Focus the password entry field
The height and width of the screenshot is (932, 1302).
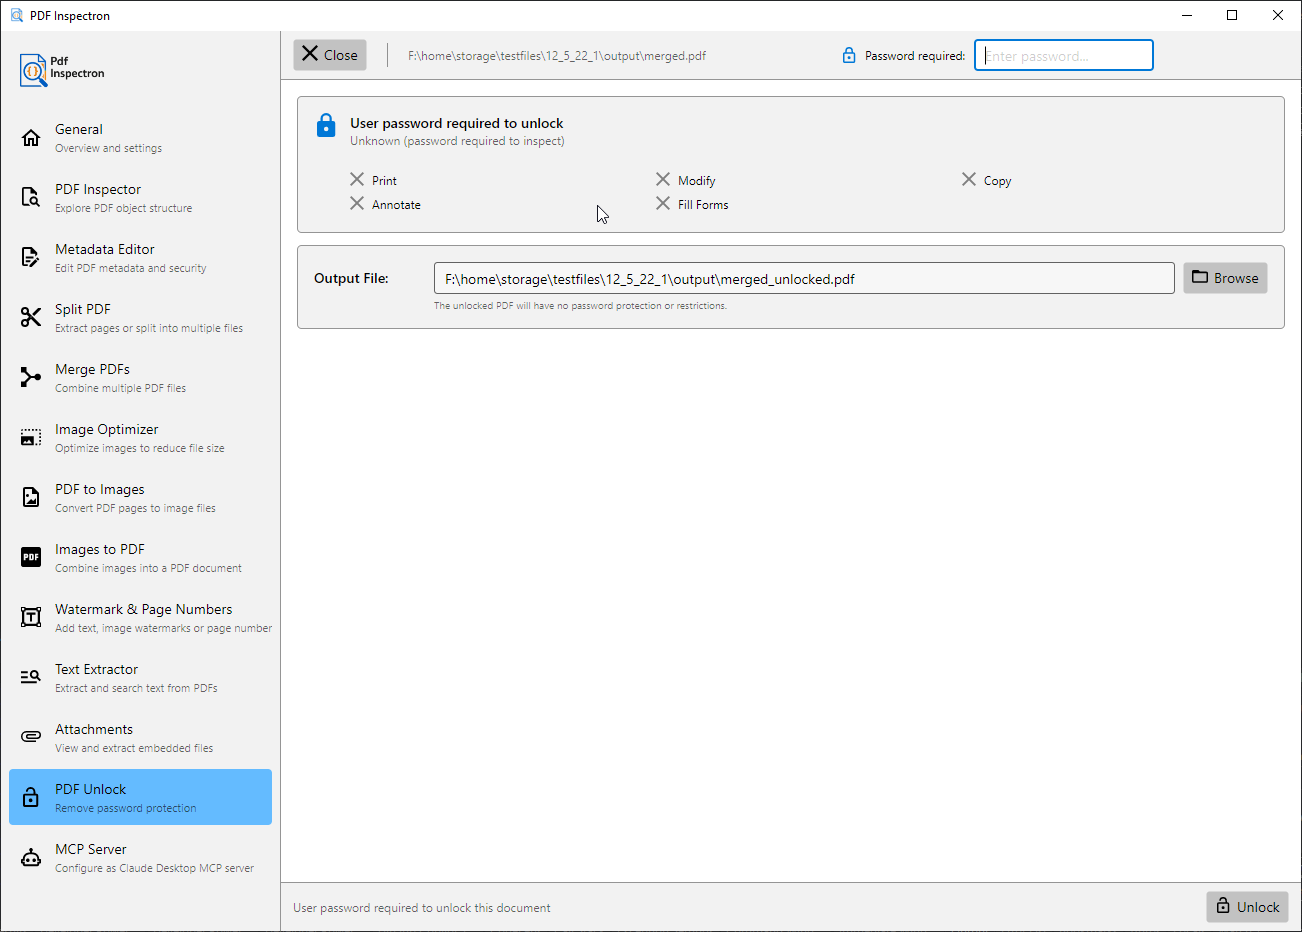tap(1063, 56)
